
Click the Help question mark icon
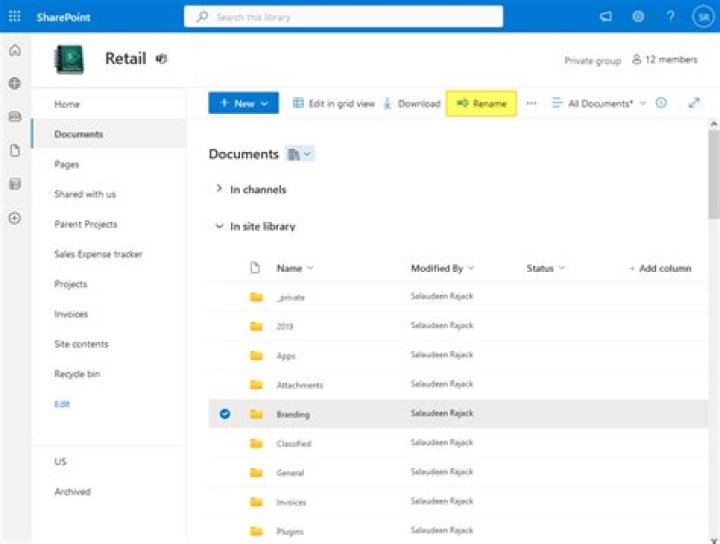670,16
